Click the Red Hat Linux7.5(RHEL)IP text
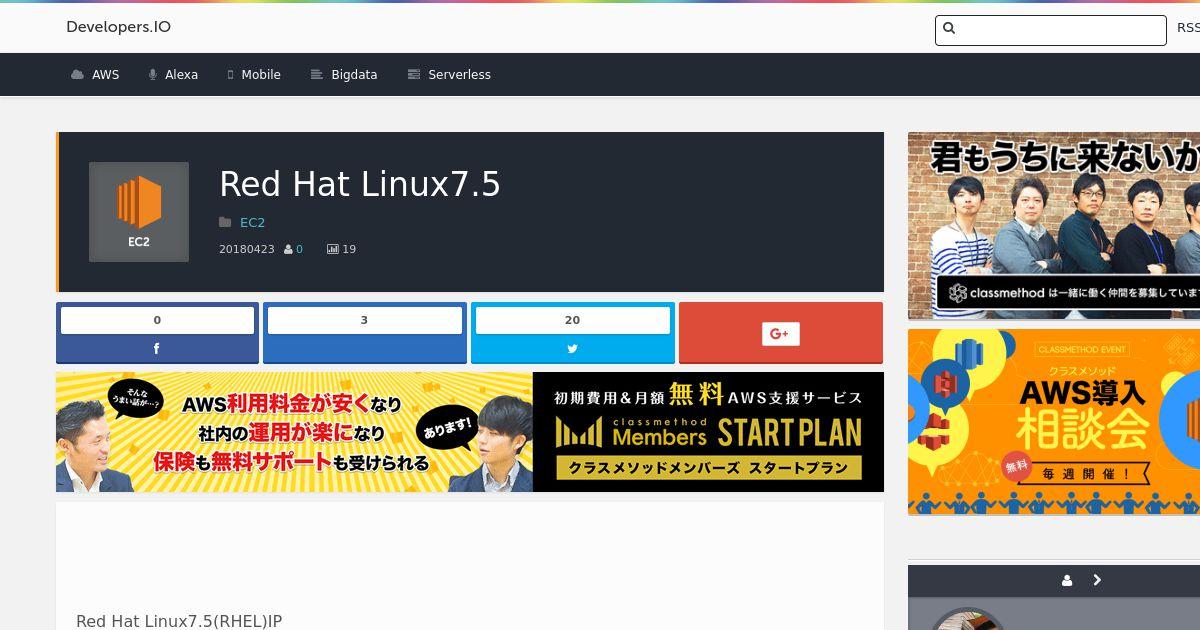 179,621
